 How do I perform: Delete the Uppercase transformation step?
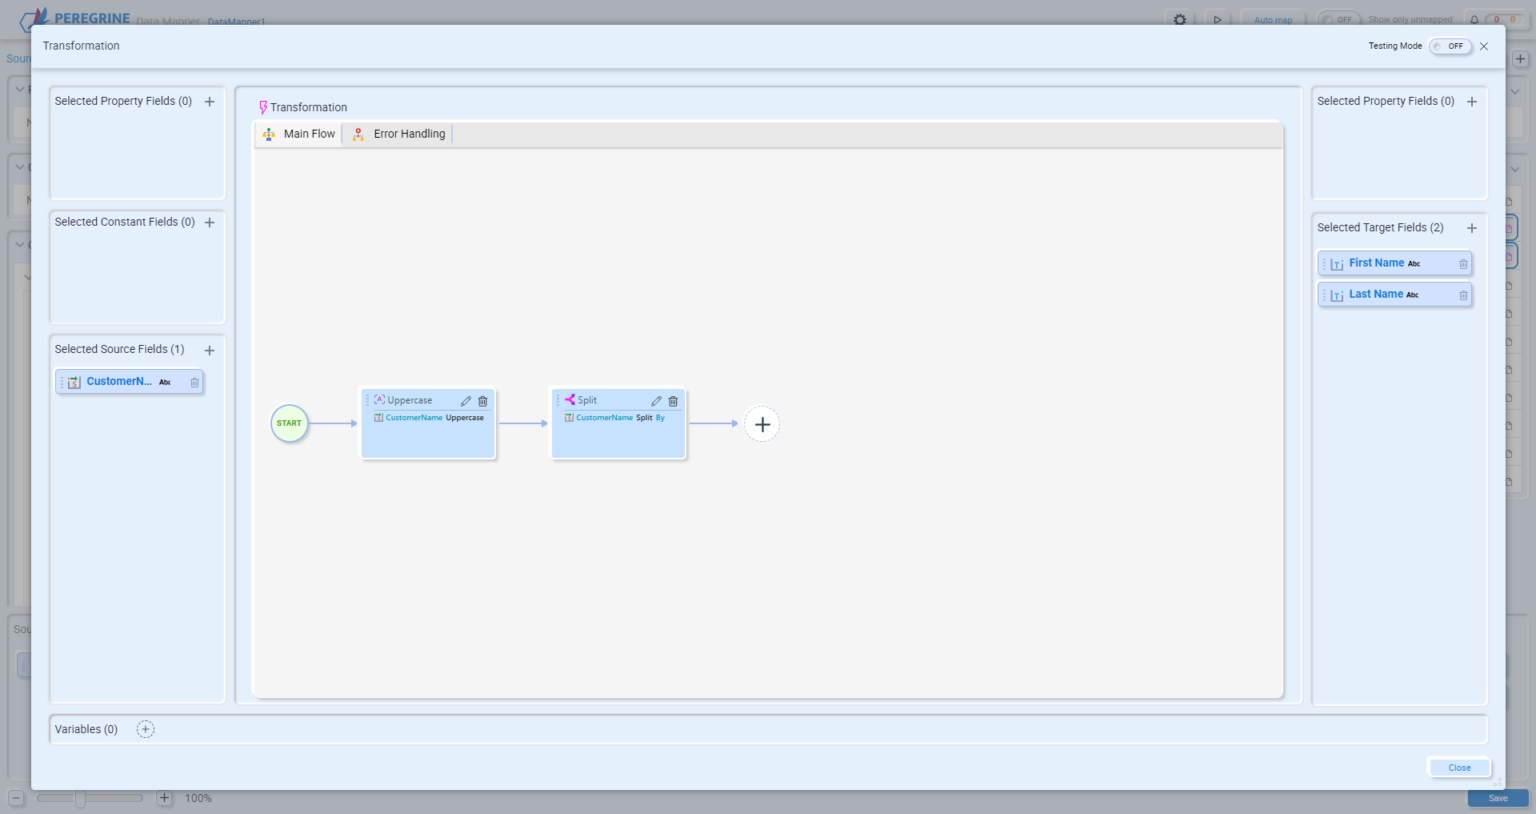[x=483, y=401]
